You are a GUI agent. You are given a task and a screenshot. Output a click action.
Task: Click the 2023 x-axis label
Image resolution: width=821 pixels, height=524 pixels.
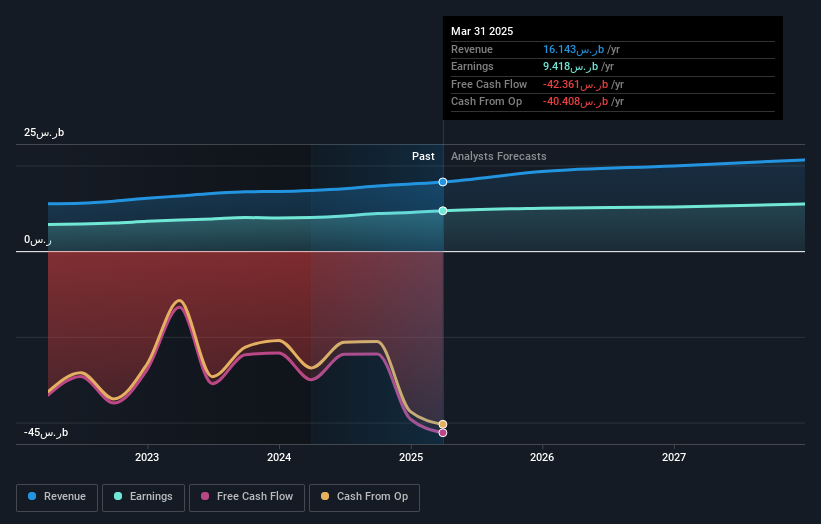coord(147,458)
